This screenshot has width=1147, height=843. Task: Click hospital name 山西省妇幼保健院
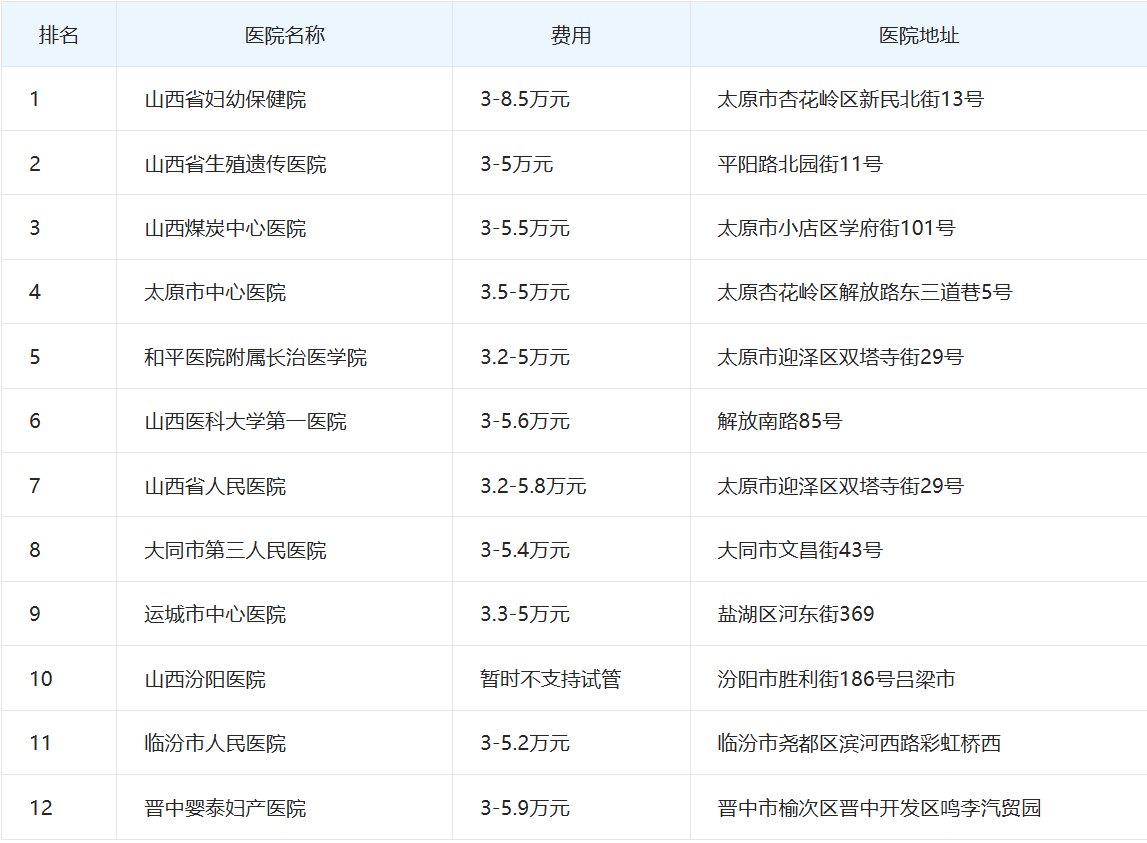pyautogui.click(x=225, y=99)
